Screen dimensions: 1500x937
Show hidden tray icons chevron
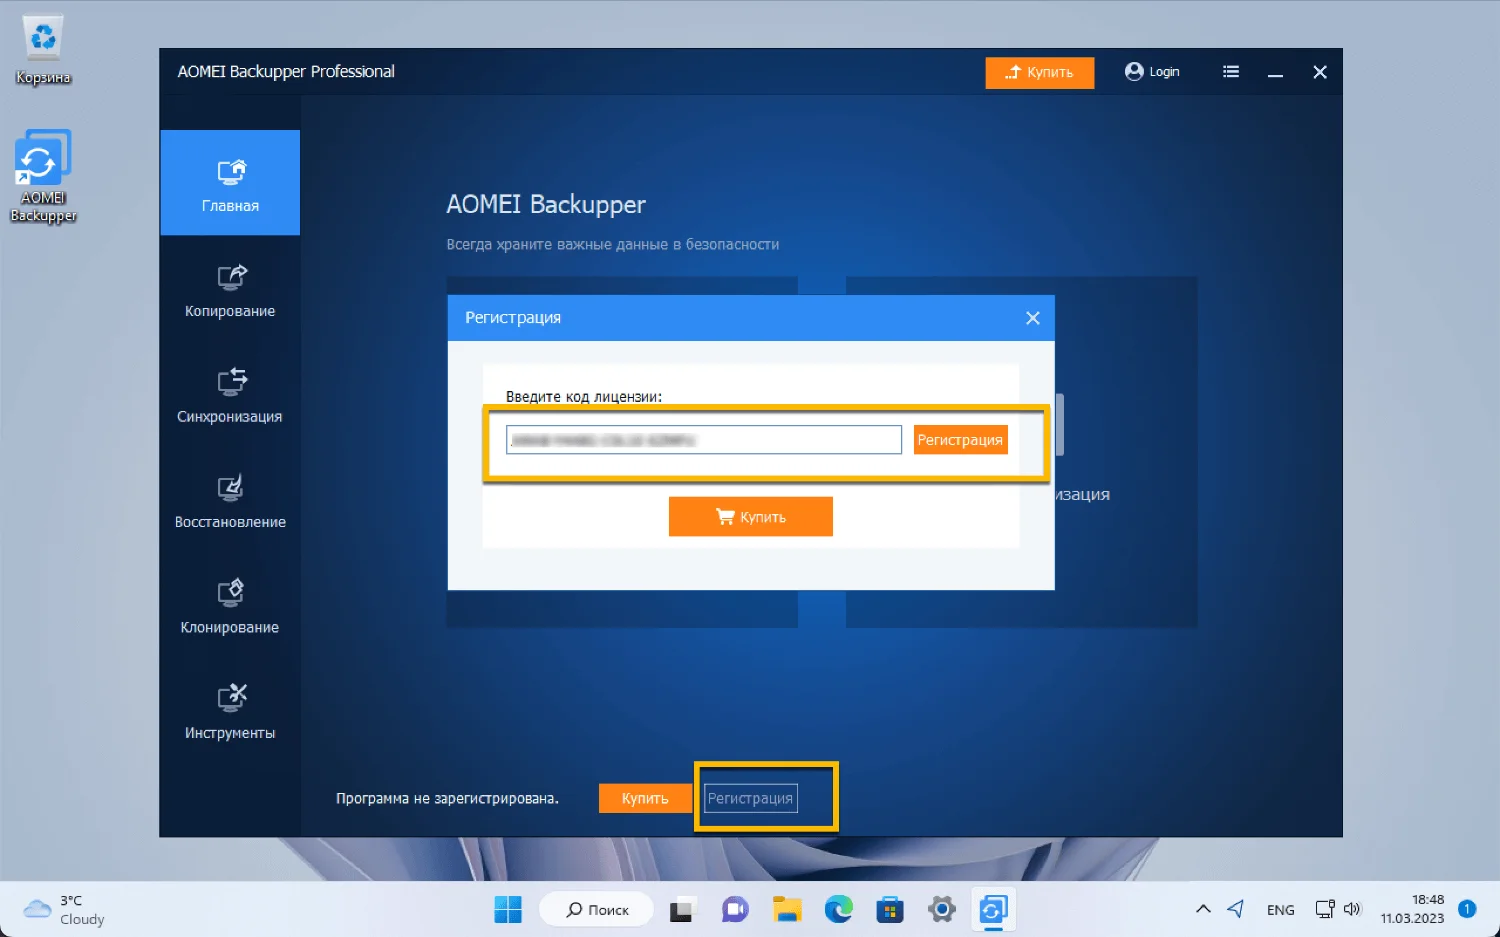1203,909
